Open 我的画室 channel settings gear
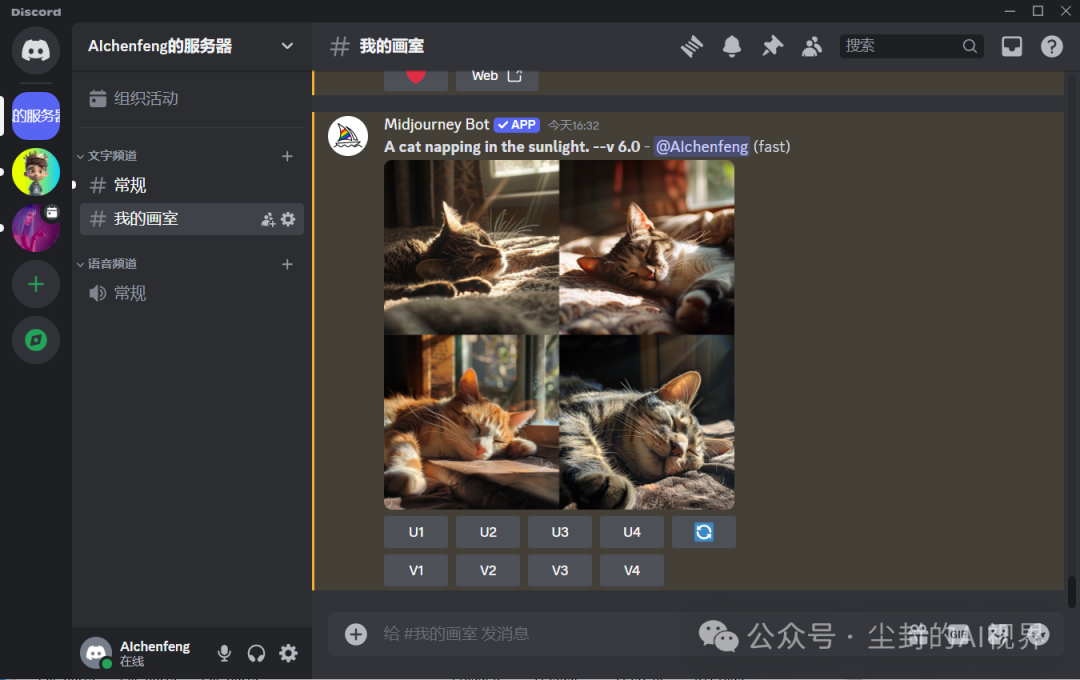 [288, 219]
